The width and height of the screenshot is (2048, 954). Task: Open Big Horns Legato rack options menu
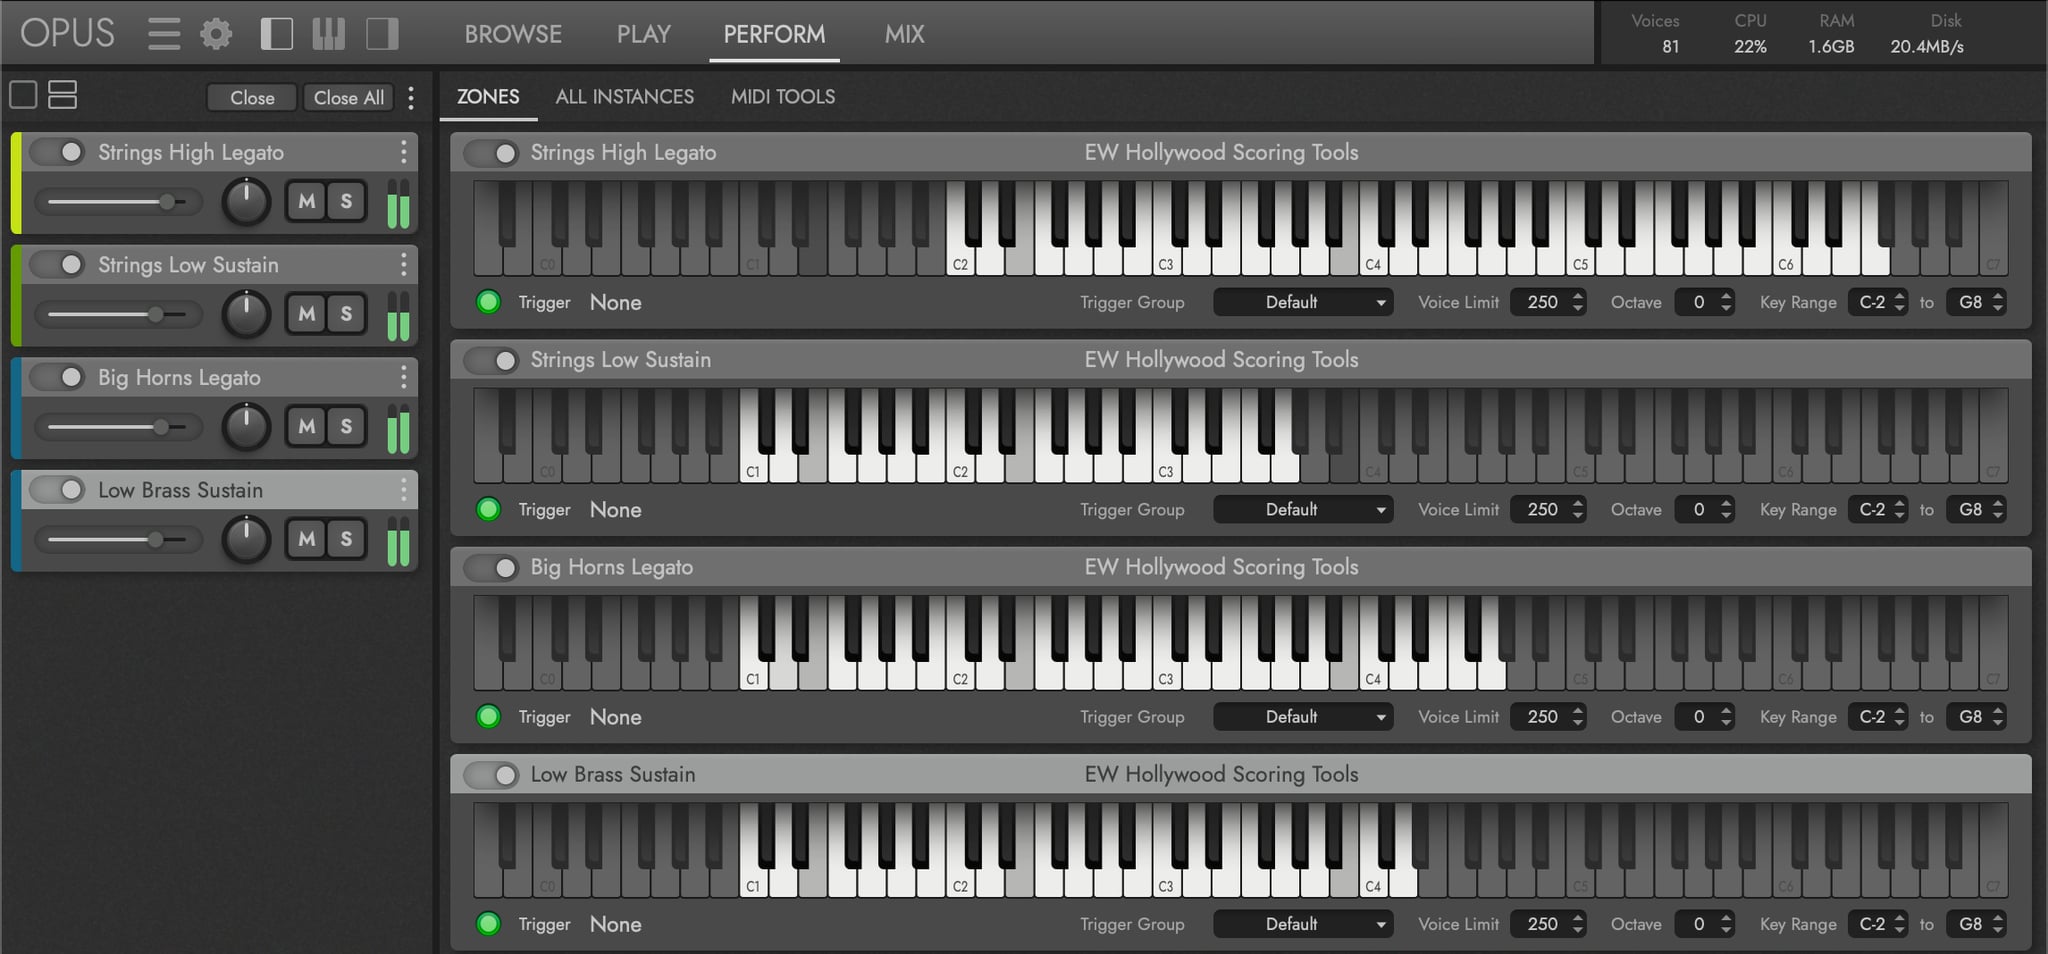pyautogui.click(x=403, y=377)
